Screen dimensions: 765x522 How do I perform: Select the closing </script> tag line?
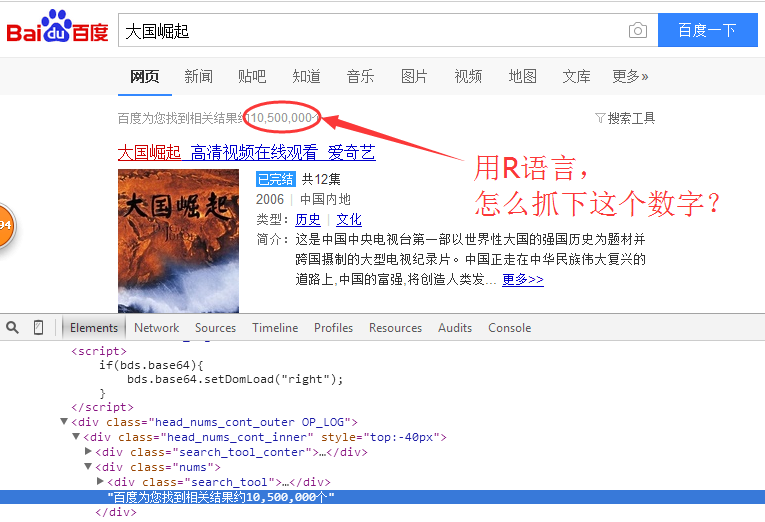click(x=102, y=407)
